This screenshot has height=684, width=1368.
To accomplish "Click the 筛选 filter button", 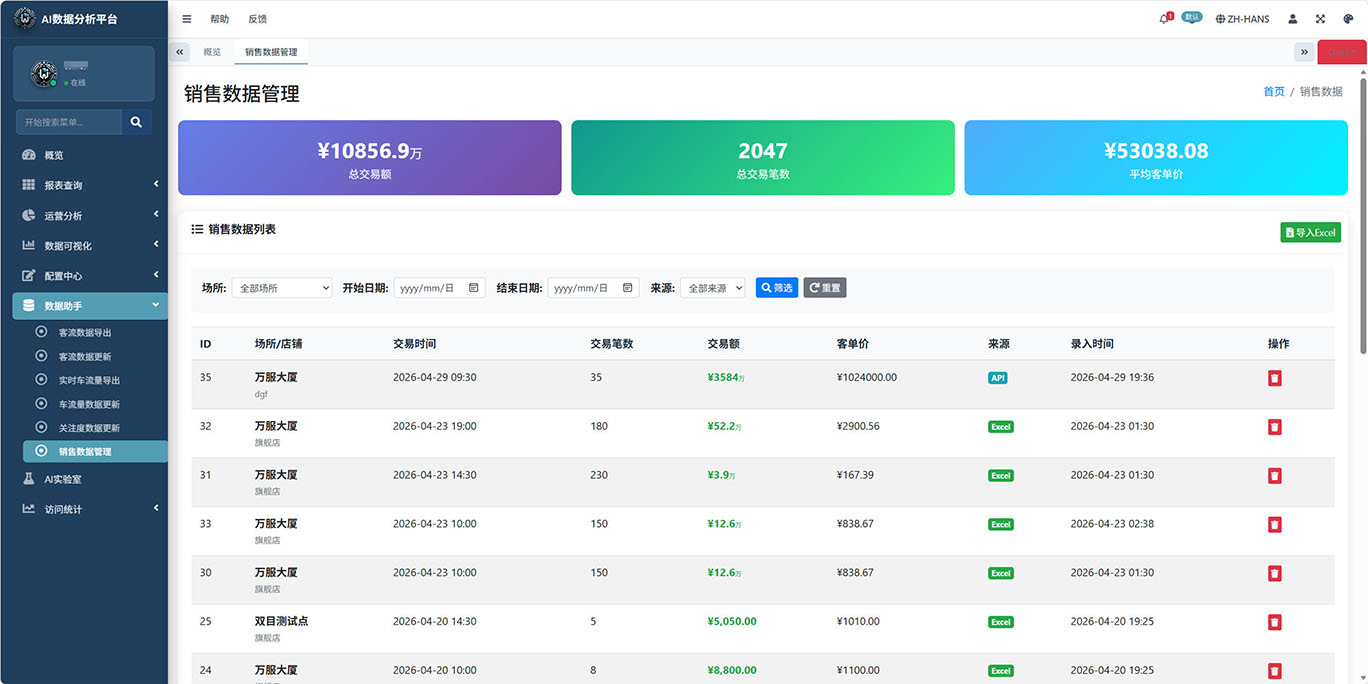I will point(777,288).
